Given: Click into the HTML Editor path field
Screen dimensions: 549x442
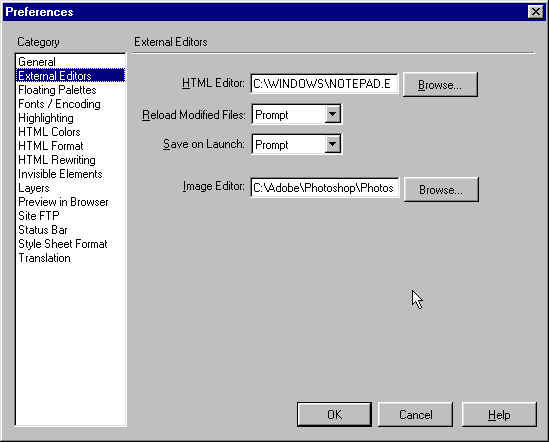Looking at the screenshot, I should point(324,84).
